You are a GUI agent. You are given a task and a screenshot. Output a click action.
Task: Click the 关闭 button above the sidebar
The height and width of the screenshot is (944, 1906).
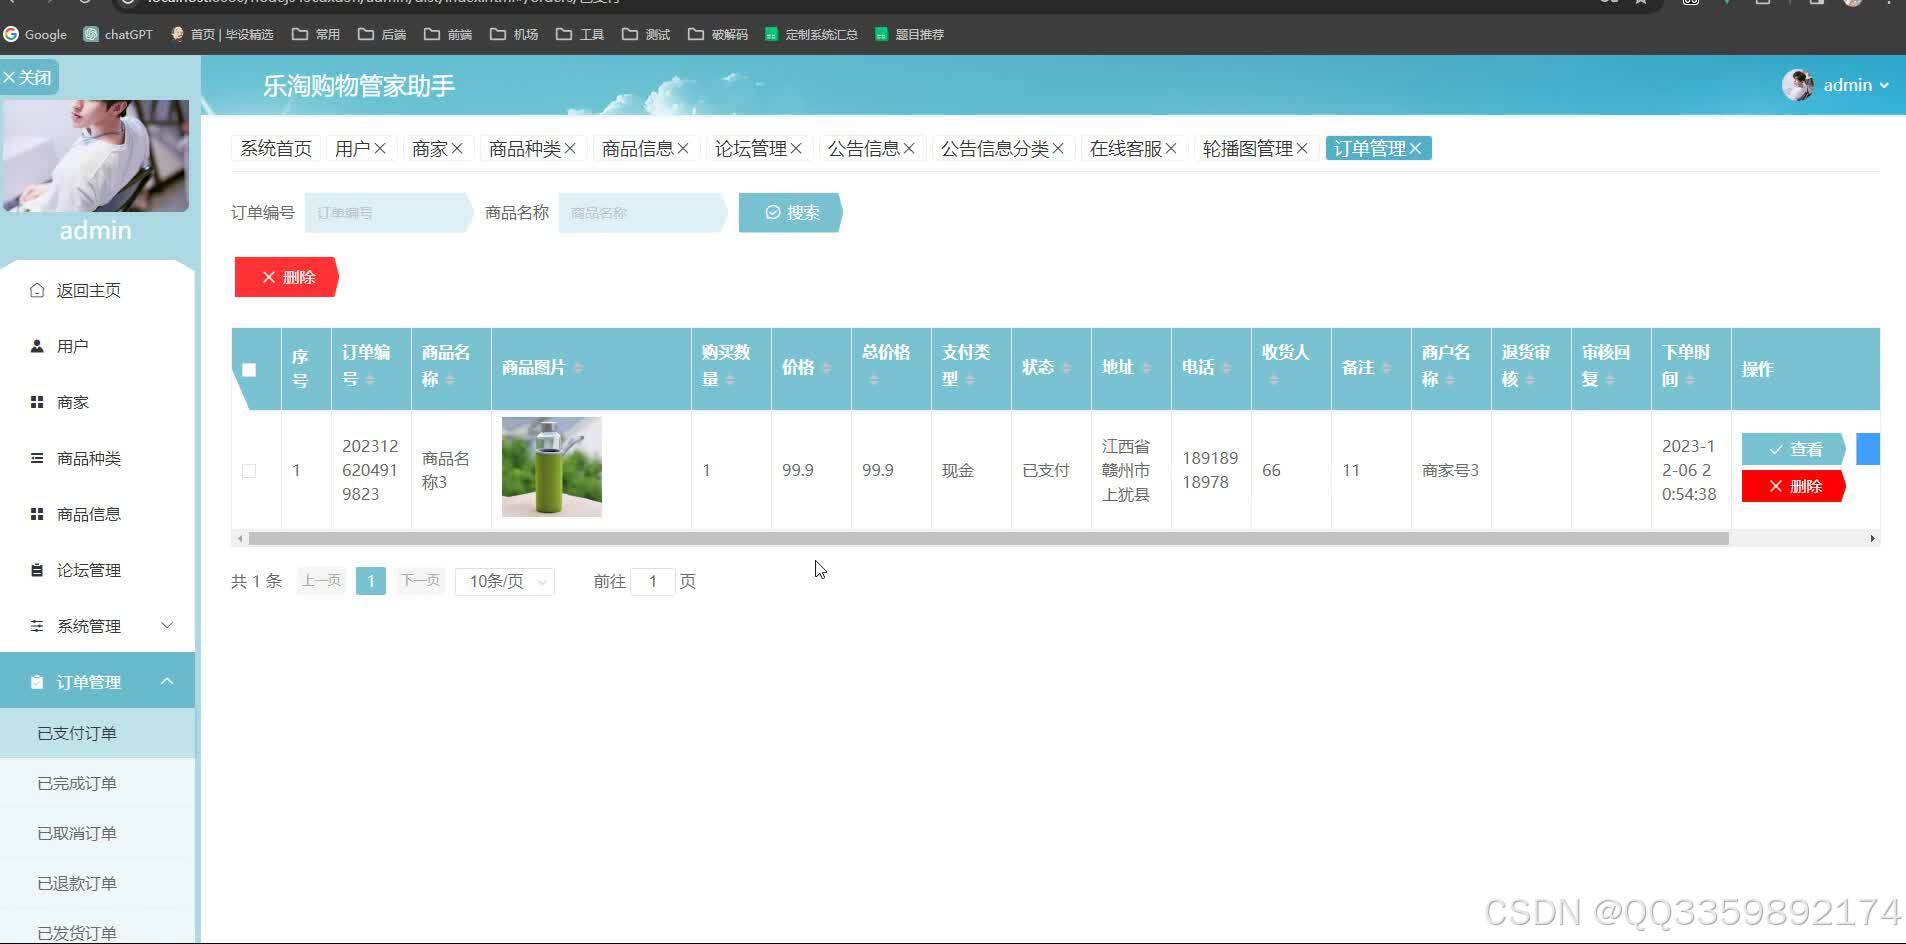coord(28,78)
